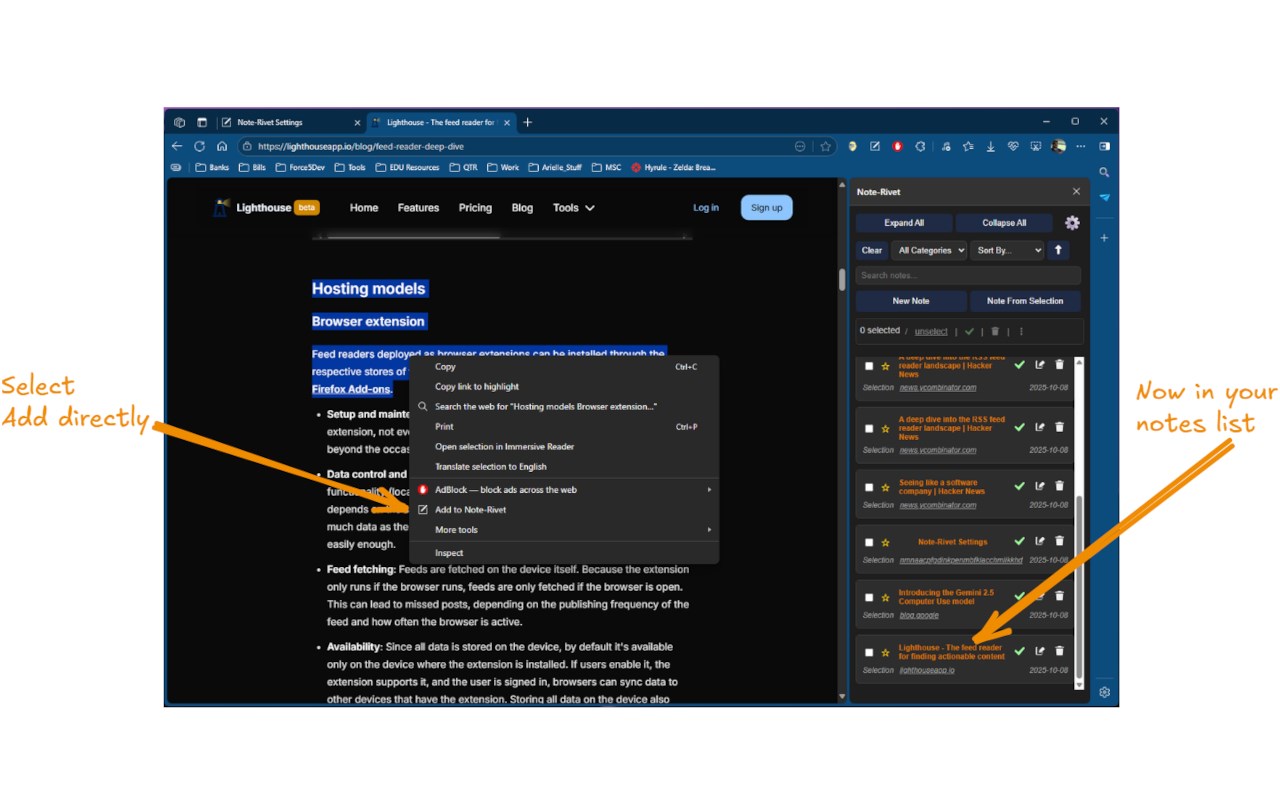Select checkbox for 'Introducing the Gemini 2.5' note
This screenshot has height=800, width=1280.
(x=869, y=597)
